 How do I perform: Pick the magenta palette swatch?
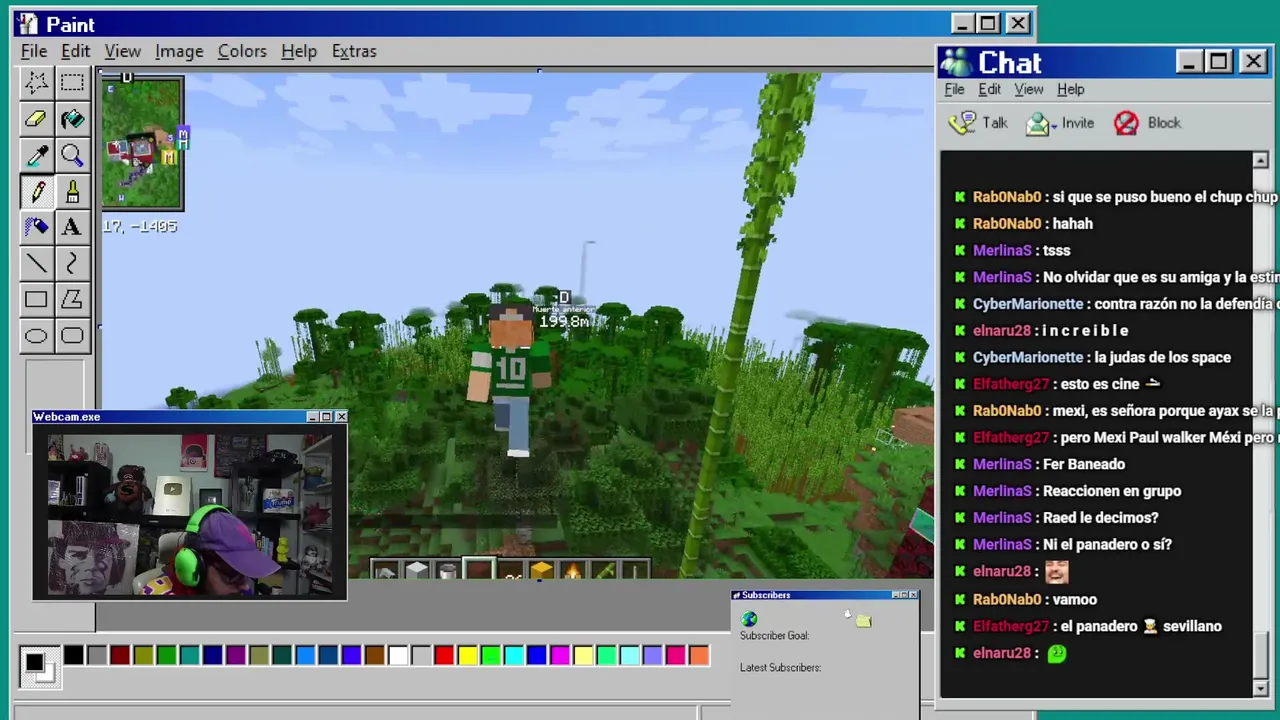coord(560,656)
